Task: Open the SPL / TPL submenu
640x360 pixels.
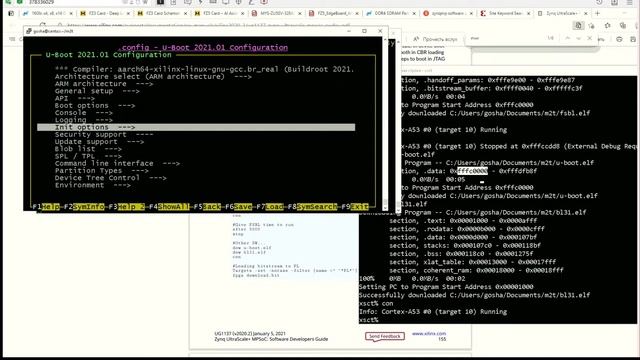Action: pyautogui.click(x=88, y=156)
